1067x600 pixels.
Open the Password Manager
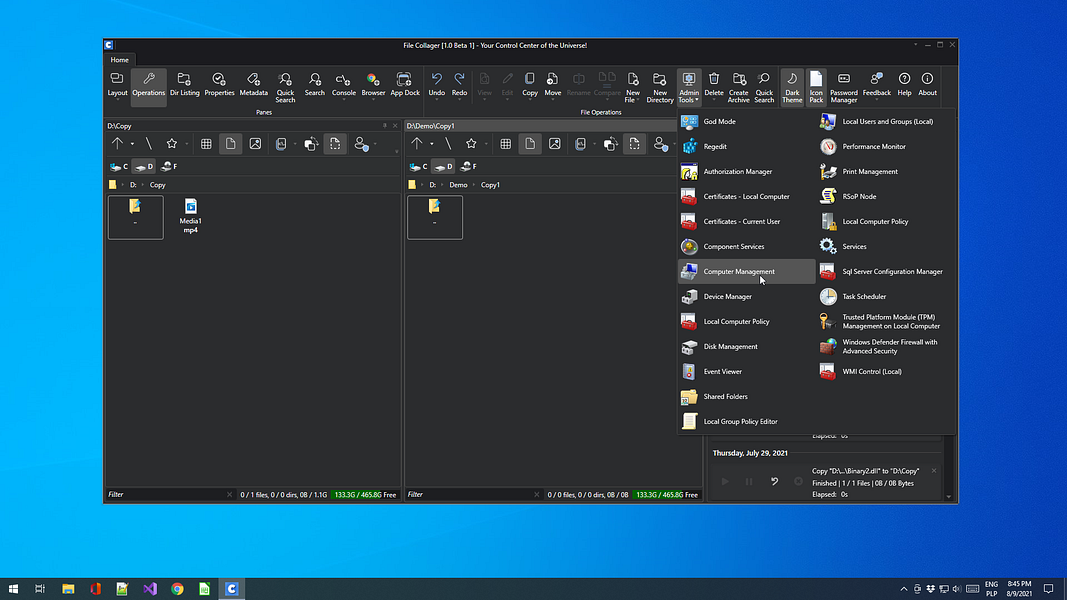843,86
